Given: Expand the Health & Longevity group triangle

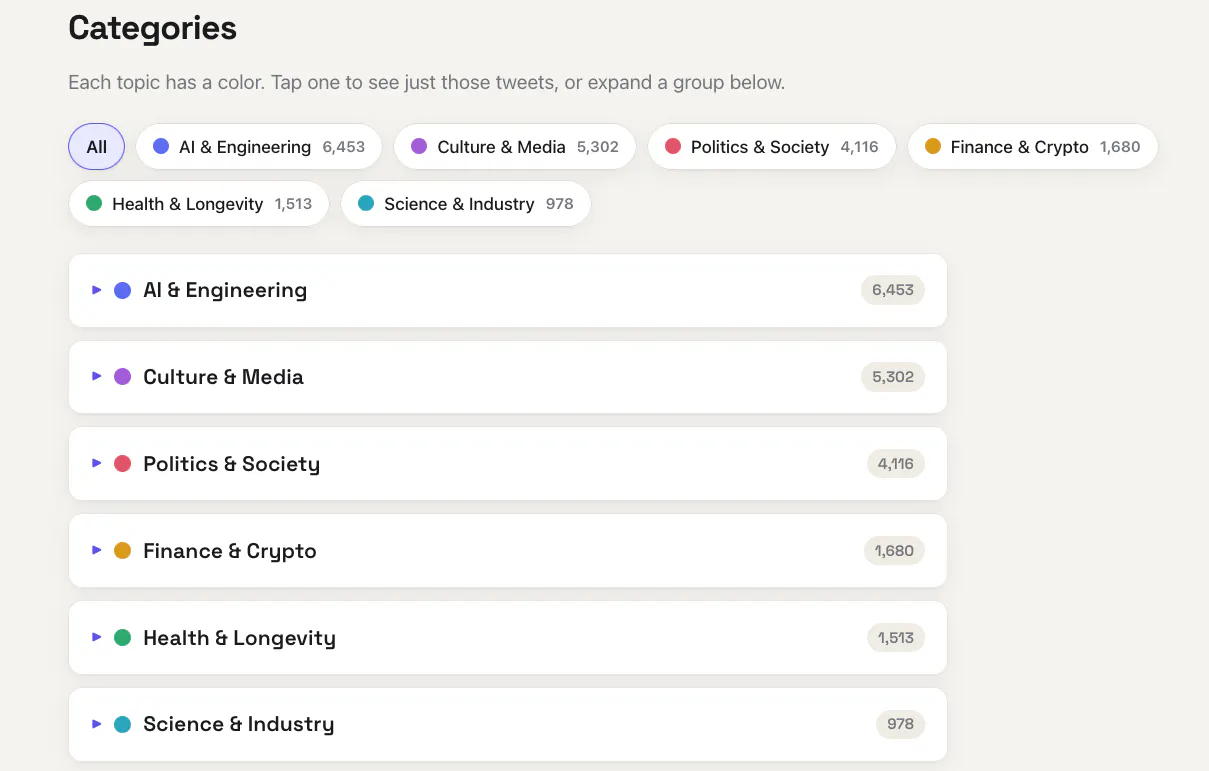Looking at the screenshot, I should pyautogui.click(x=97, y=637).
